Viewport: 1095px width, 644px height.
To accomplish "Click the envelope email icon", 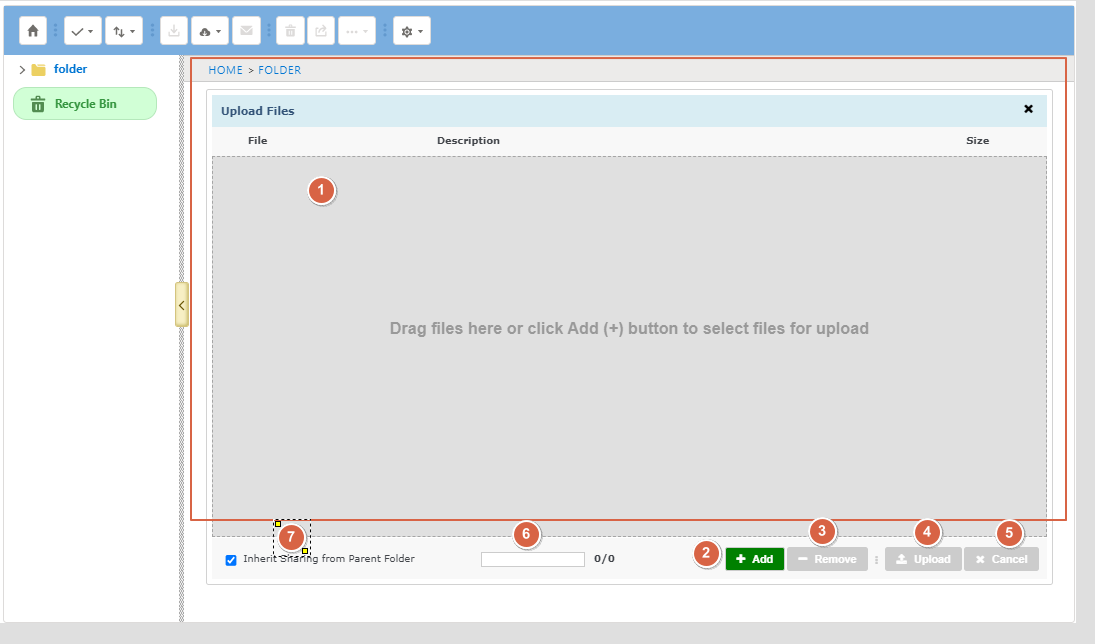I will [246, 31].
